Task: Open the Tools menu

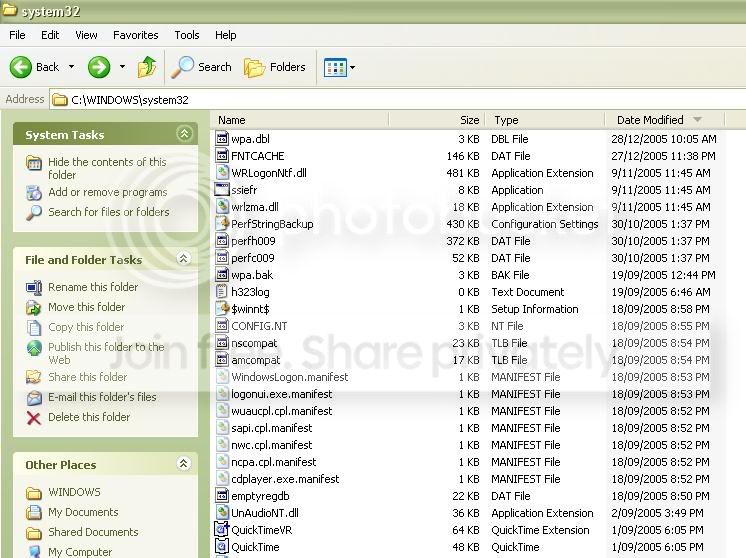Action: pos(186,35)
